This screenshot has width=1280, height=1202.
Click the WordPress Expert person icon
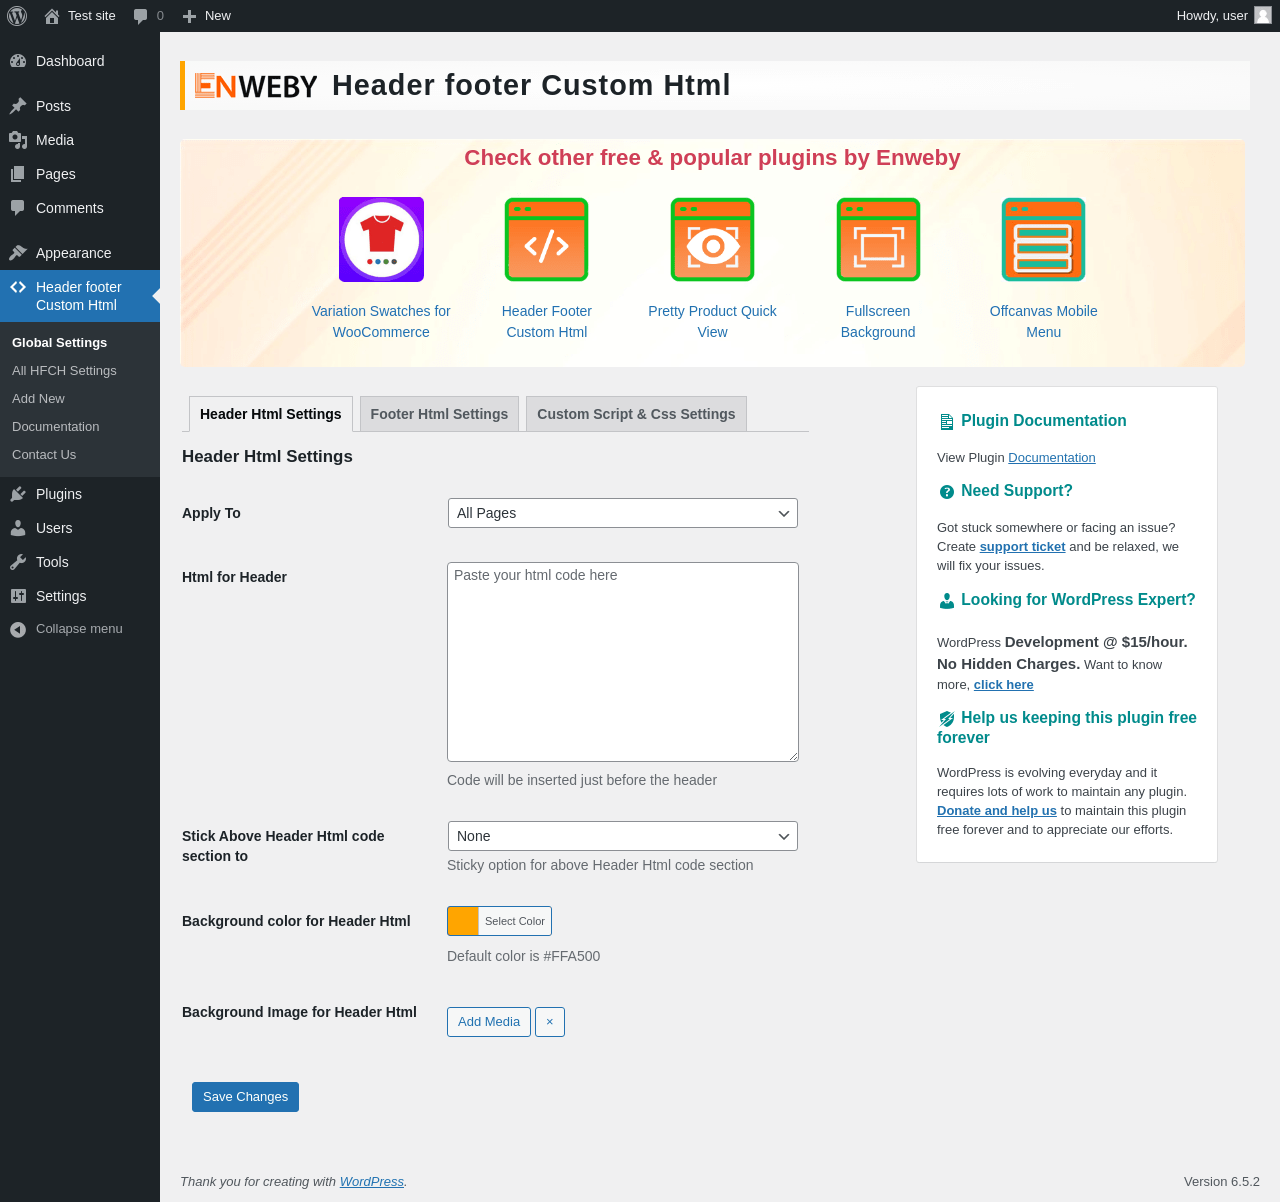pyautogui.click(x=946, y=601)
